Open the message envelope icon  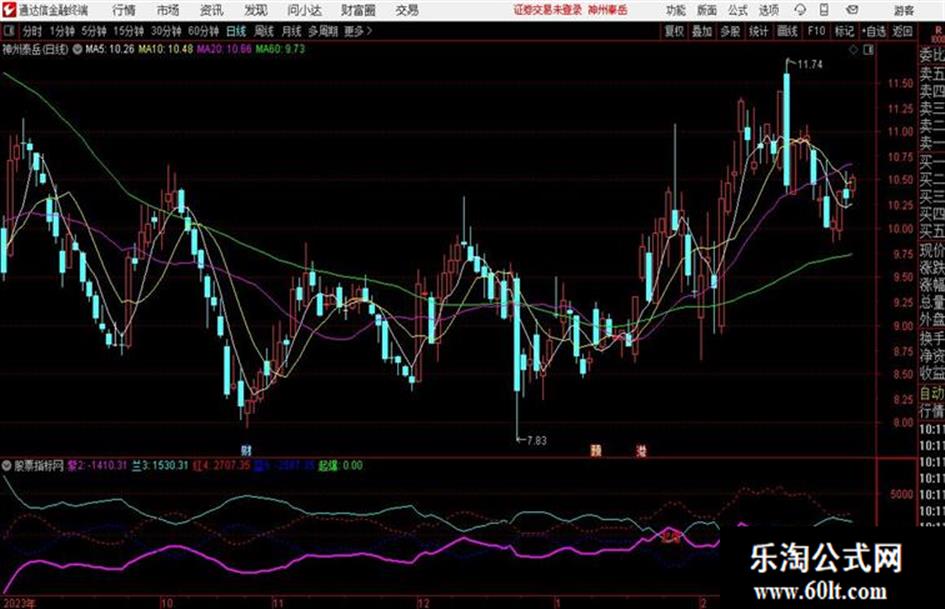[852, 10]
